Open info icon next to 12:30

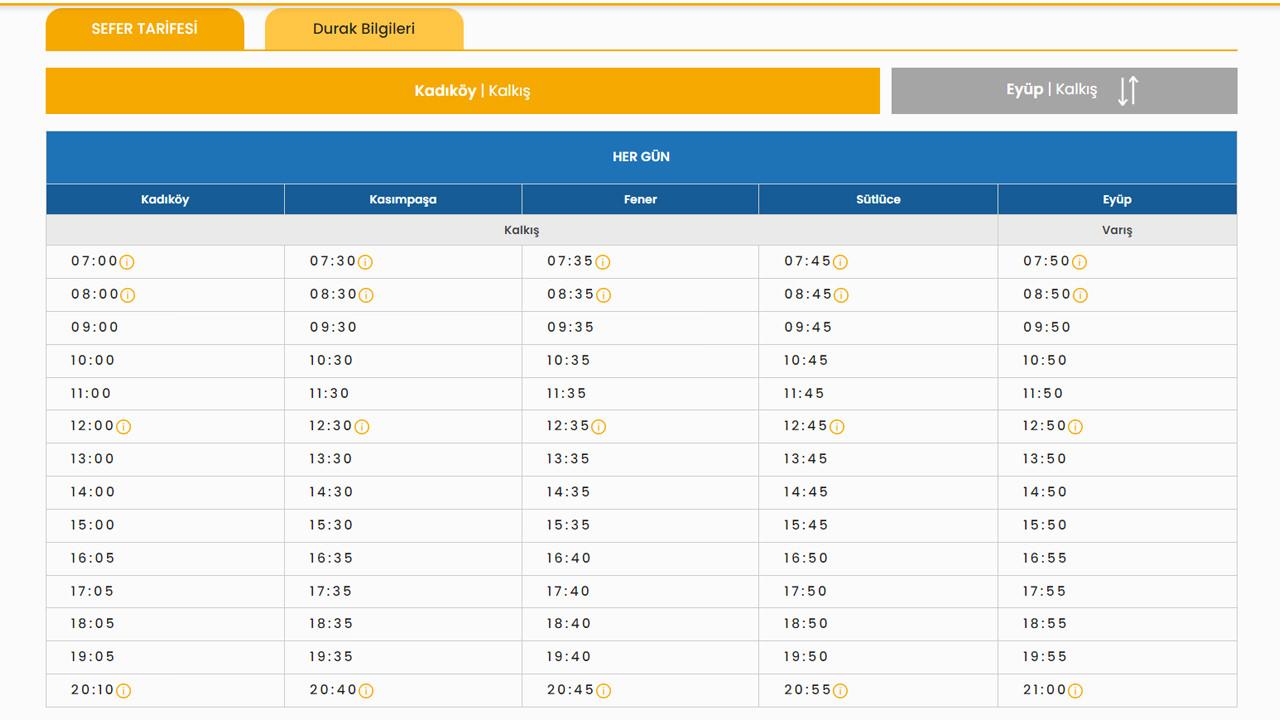click(x=362, y=427)
